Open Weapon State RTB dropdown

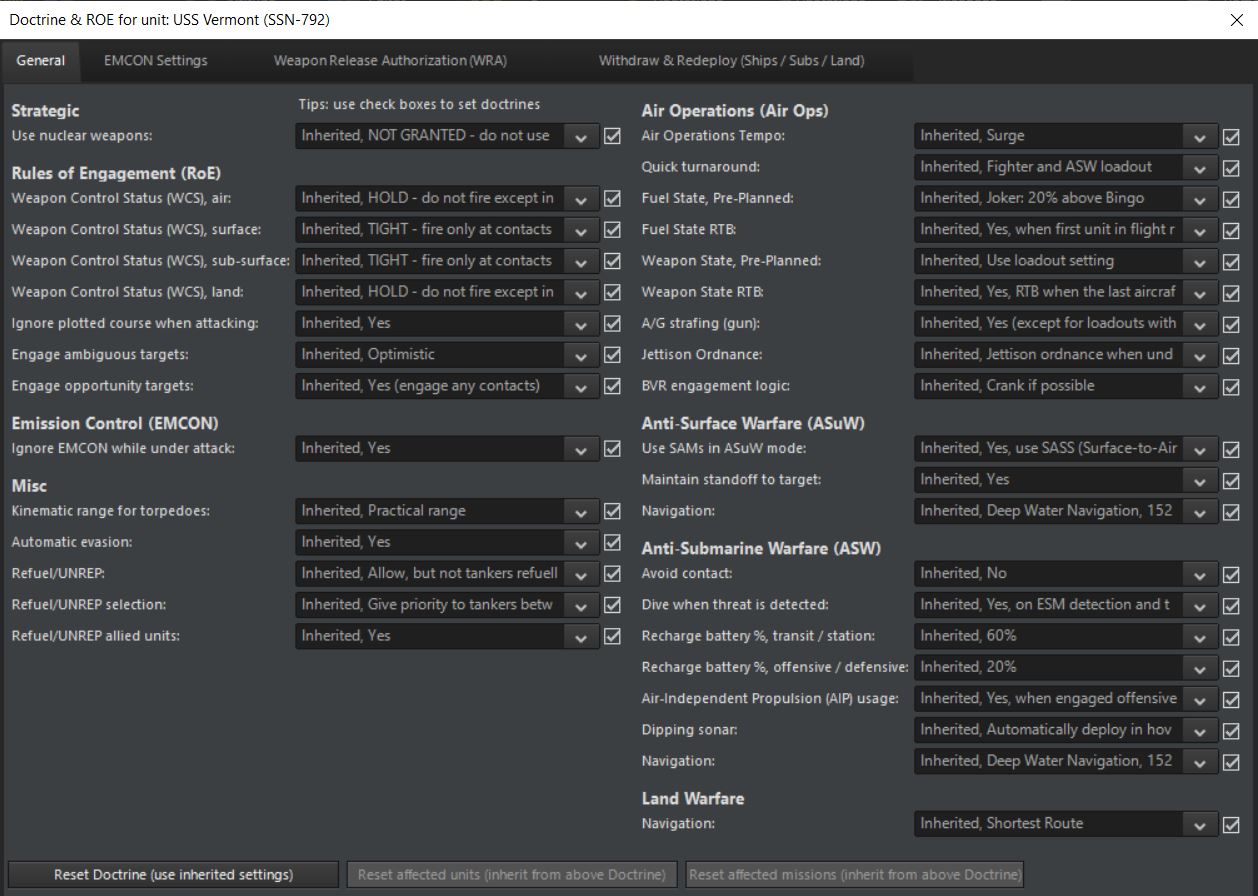(x=1200, y=292)
